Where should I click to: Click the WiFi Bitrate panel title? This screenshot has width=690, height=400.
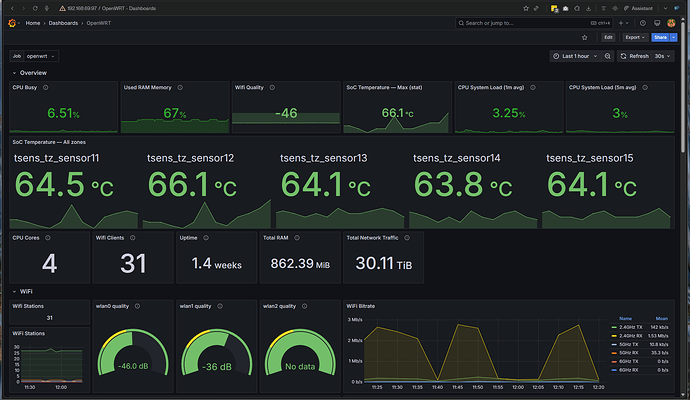pyautogui.click(x=360, y=306)
